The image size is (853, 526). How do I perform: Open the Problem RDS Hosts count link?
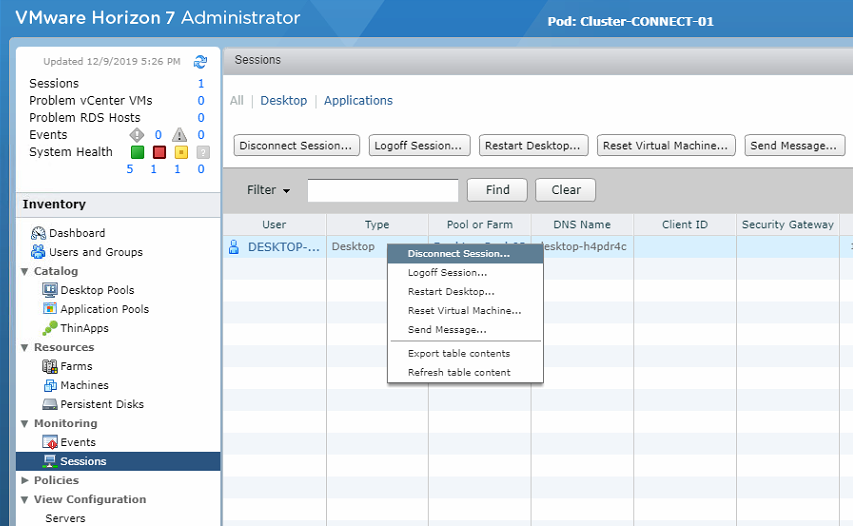[x=201, y=117]
